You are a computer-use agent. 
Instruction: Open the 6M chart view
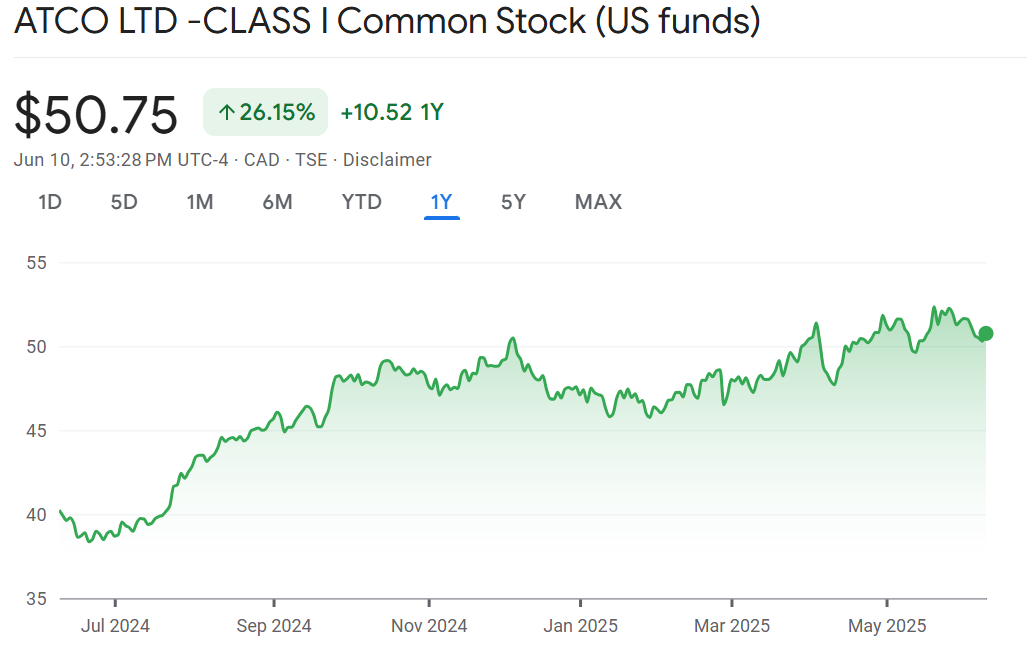click(277, 202)
